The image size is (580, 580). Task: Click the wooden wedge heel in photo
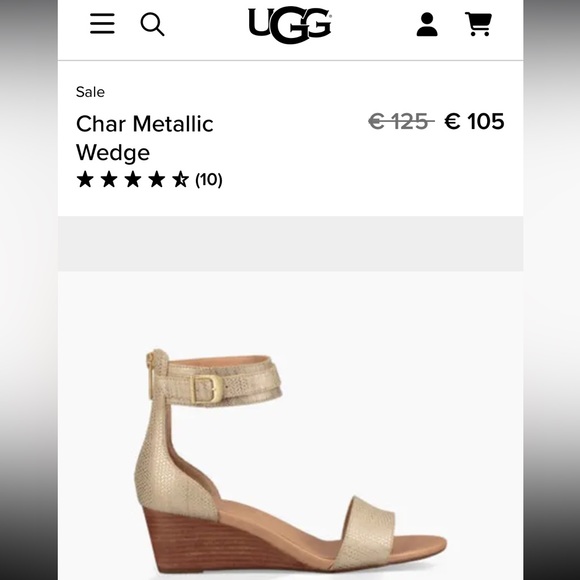click(218, 544)
